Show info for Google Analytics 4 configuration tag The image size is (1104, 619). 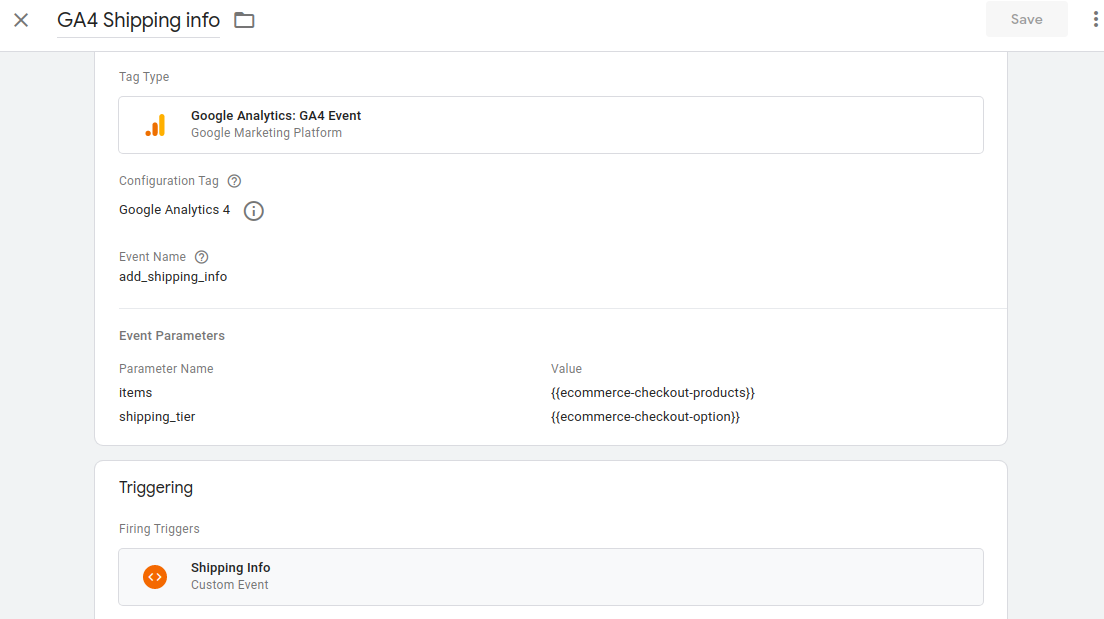pyautogui.click(x=254, y=211)
